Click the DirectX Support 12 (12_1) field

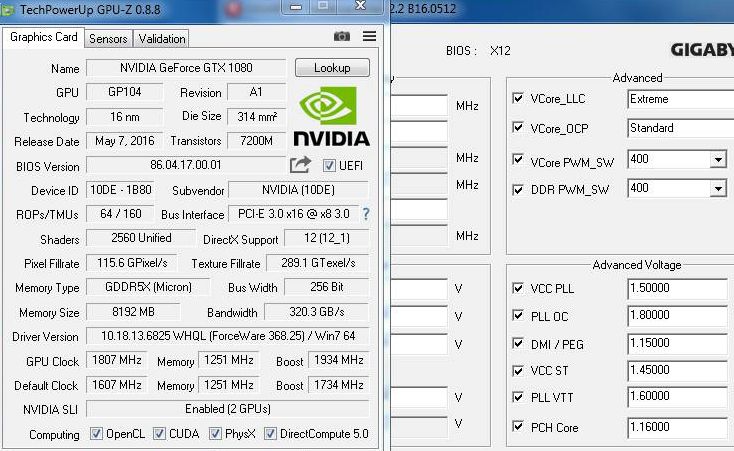pos(327,238)
